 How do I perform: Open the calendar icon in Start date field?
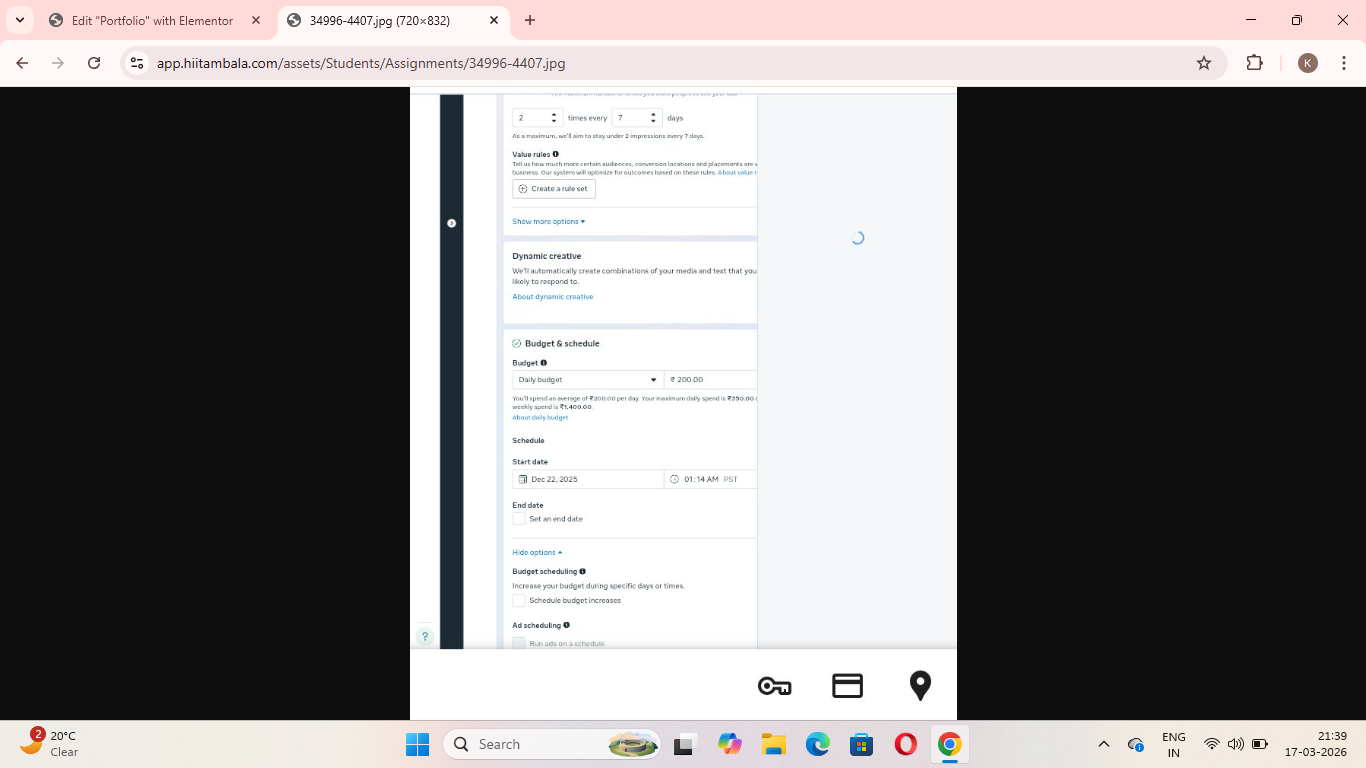(523, 479)
